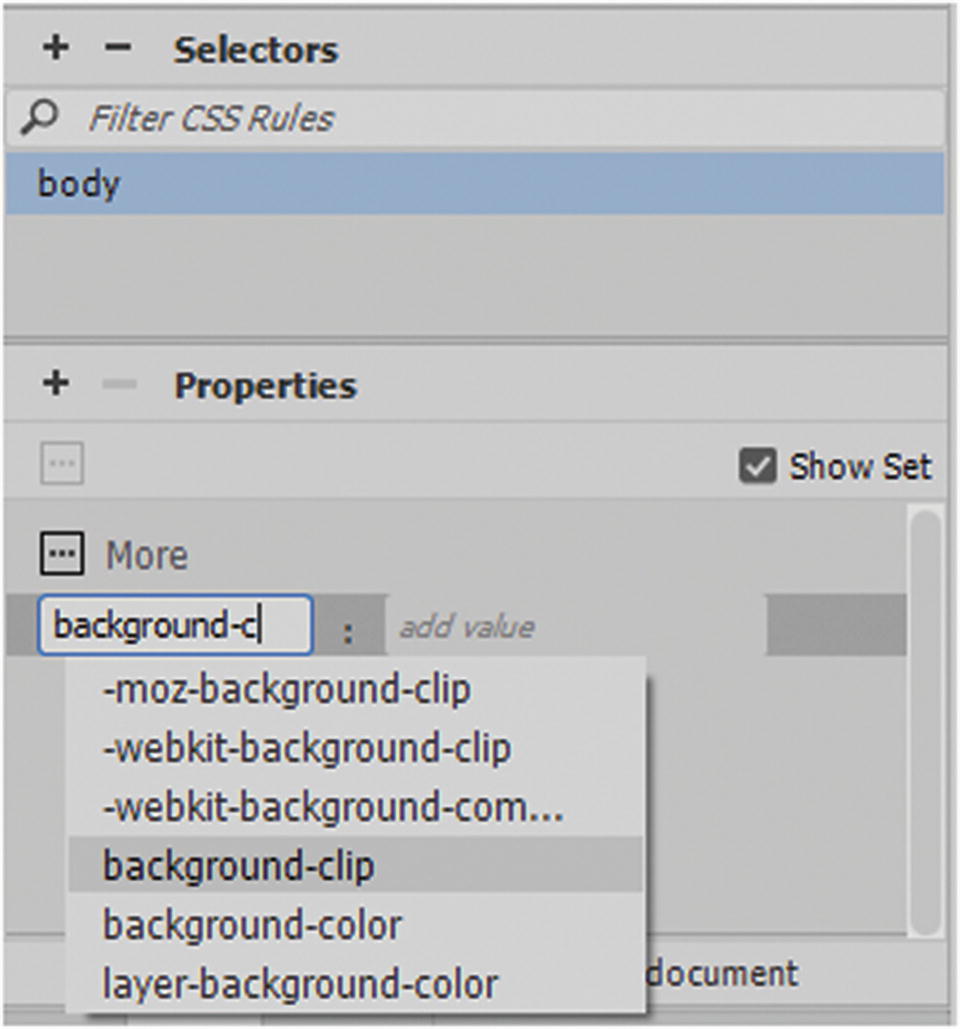The height and width of the screenshot is (1029, 960).
Task: Choose -webkit-background-clip from the autocomplete list
Action: 307,748
